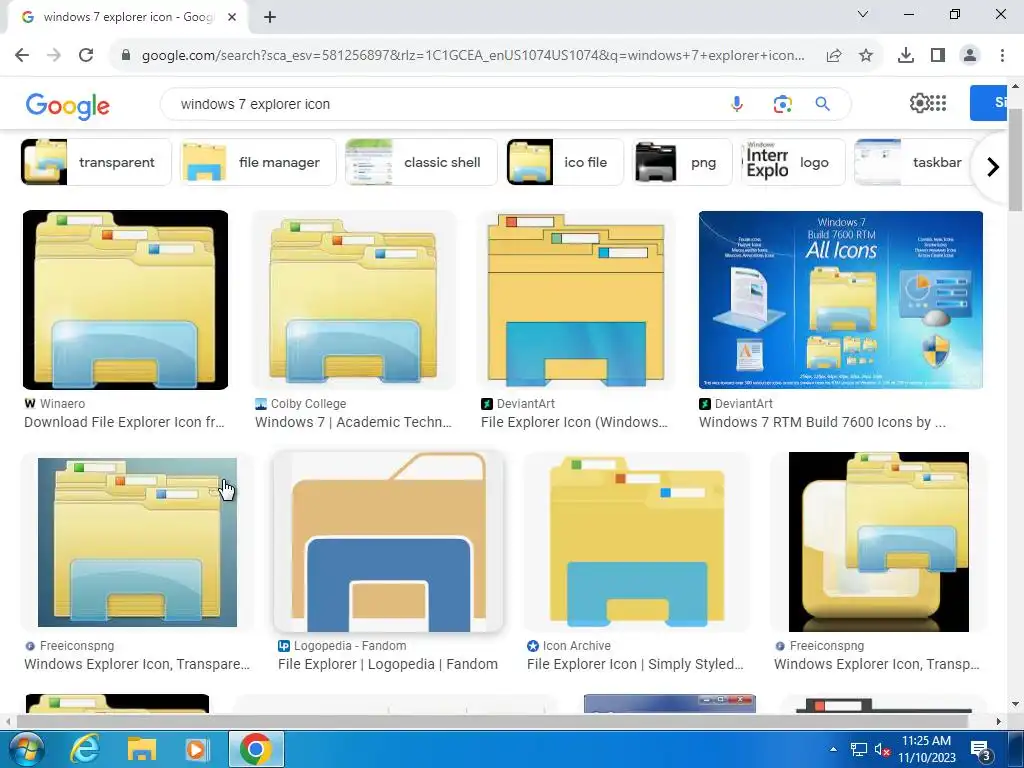Click the address bar URL

pyautogui.click(x=473, y=56)
